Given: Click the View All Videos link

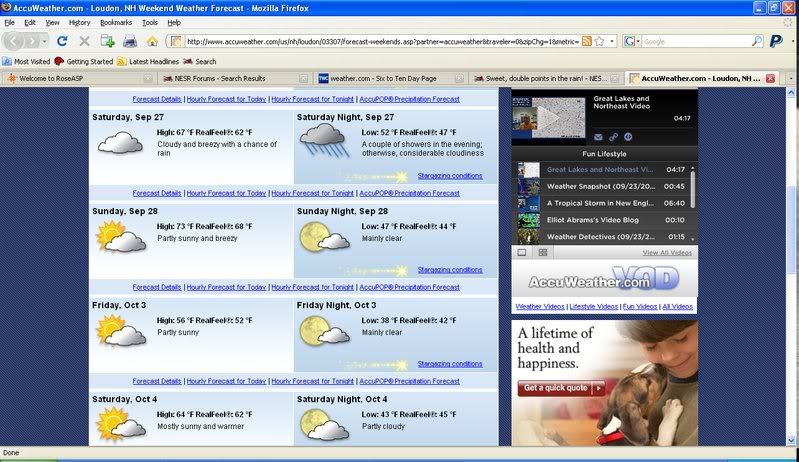Looking at the screenshot, I should coord(667,253).
